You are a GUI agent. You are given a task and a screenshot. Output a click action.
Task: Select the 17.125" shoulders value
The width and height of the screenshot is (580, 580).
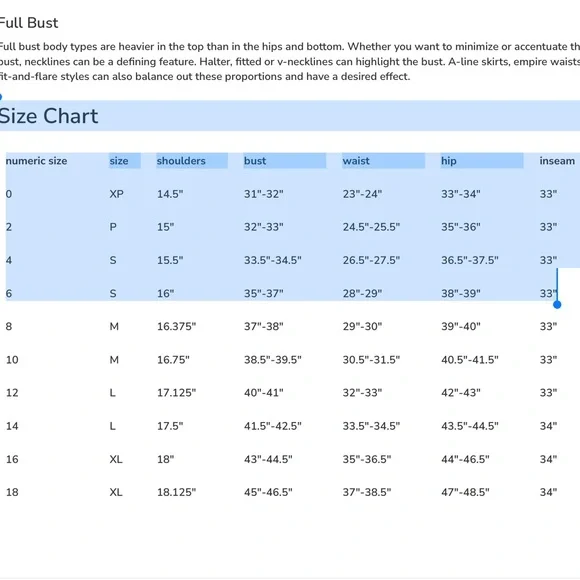click(x=176, y=393)
